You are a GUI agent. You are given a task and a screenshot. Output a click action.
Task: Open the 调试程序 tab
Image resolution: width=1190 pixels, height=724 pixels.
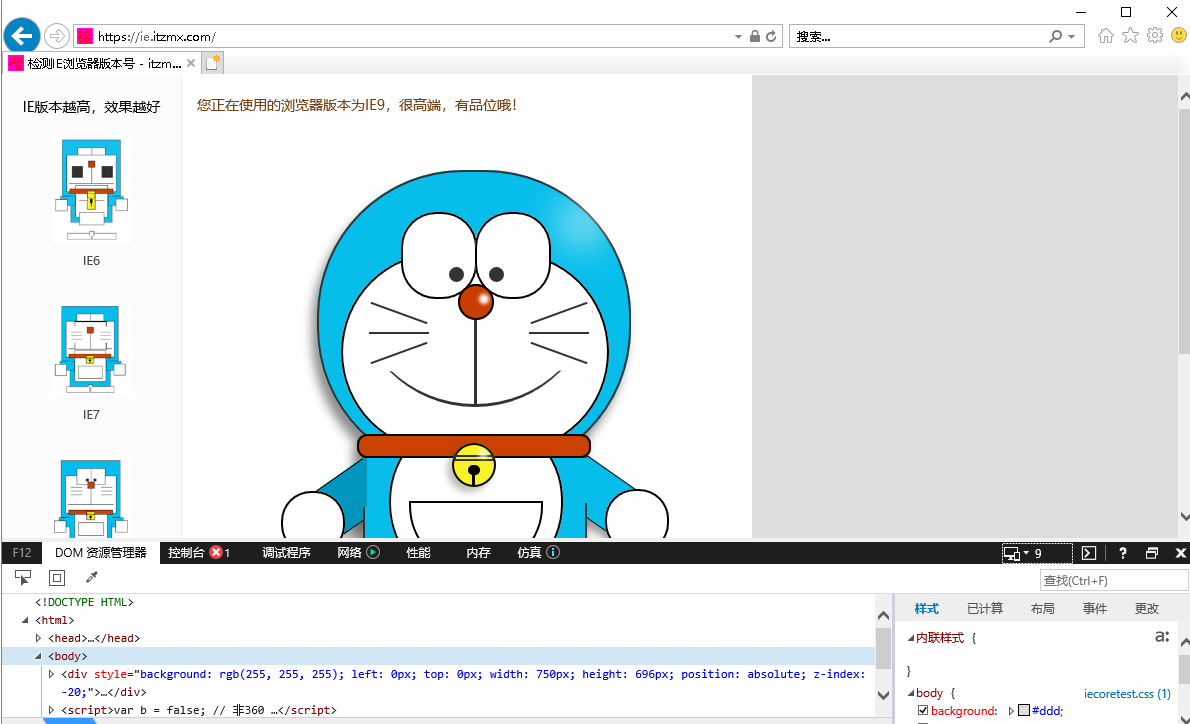pos(286,552)
